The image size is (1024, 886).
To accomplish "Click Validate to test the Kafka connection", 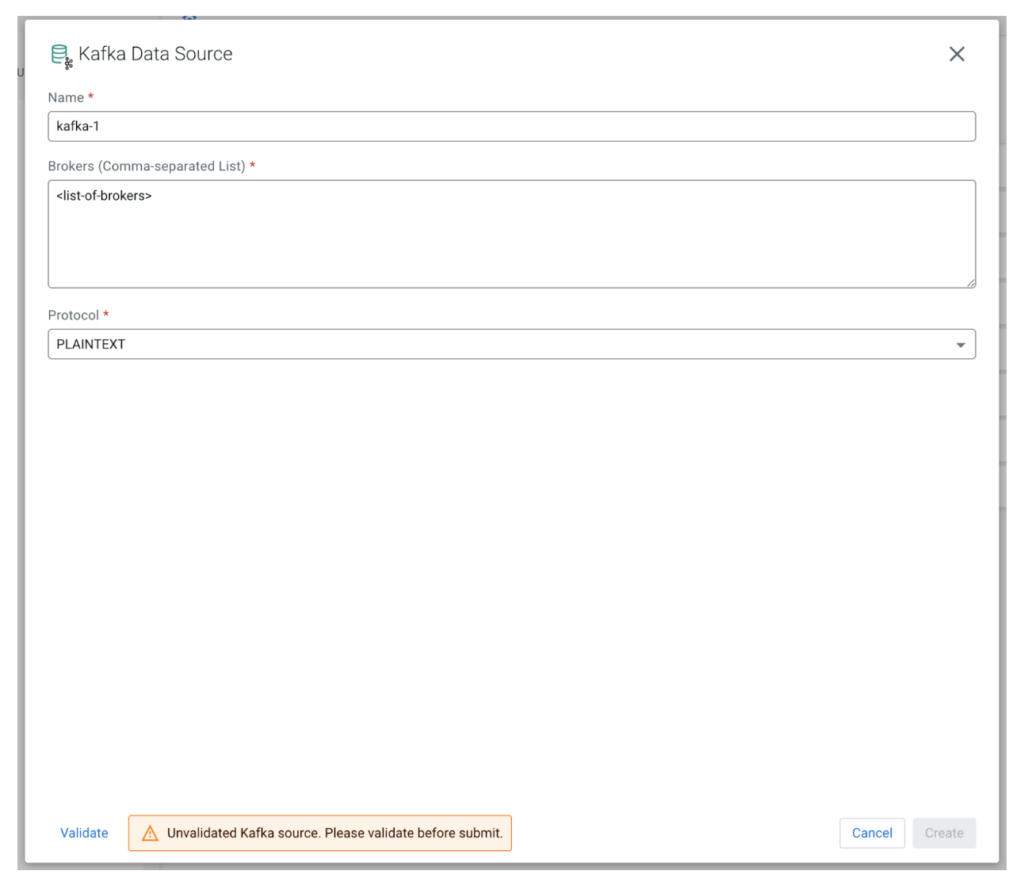I will (x=83, y=832).
